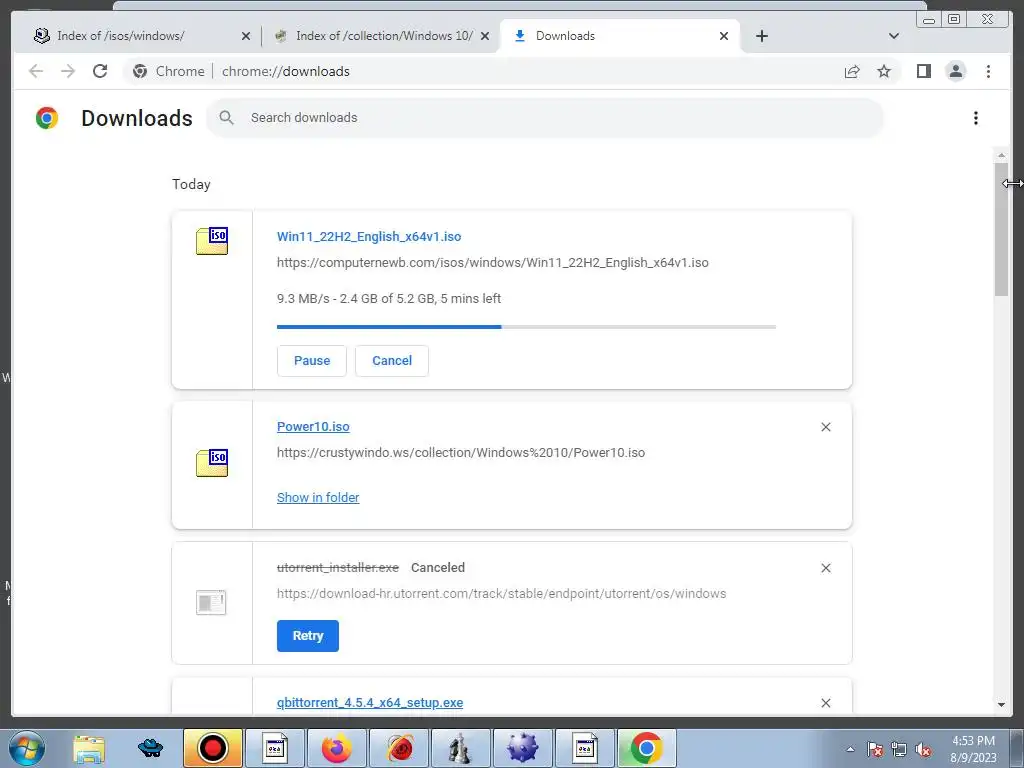Click the taskbar clock 4:53 PM

click(973, 741)
